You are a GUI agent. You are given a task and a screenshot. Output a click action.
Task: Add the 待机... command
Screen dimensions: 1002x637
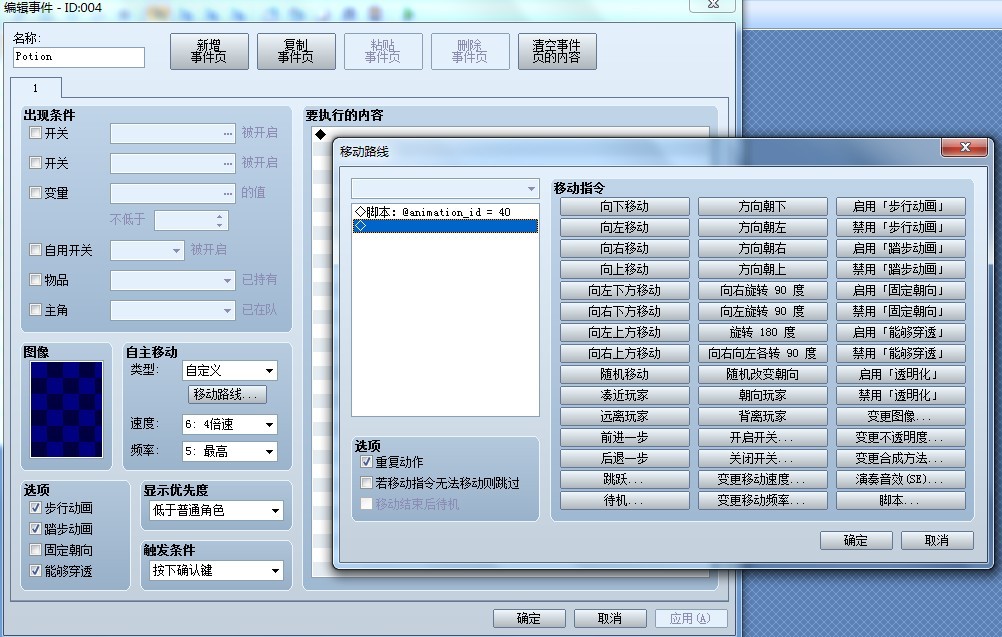(625, 500)
